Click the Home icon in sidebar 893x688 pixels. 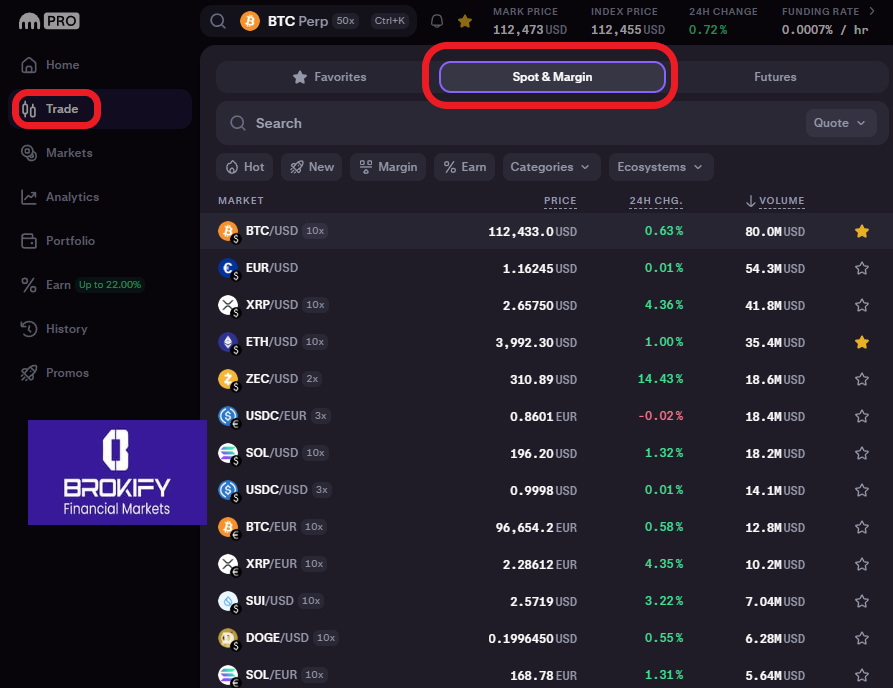coord(28,65)
